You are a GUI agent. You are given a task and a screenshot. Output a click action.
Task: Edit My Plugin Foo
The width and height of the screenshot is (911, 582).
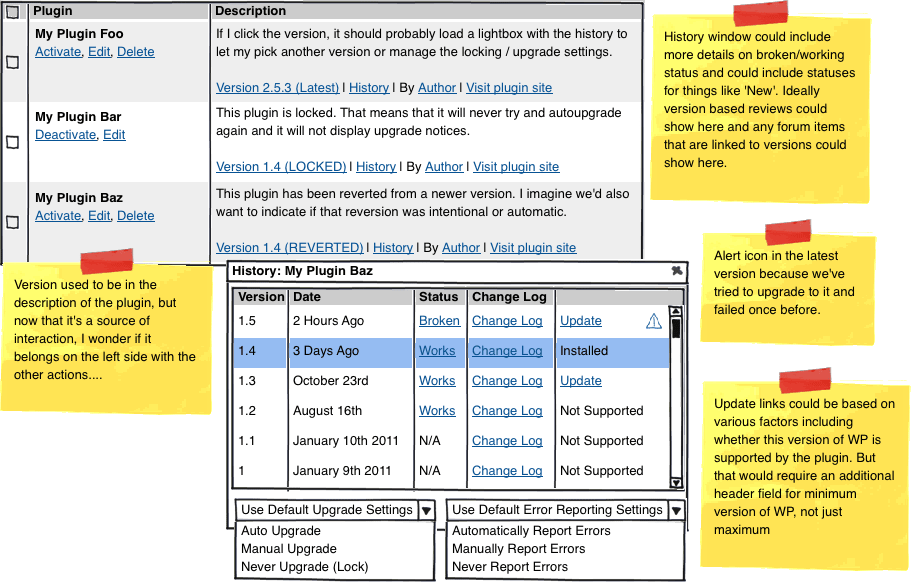tap(99, 52)
